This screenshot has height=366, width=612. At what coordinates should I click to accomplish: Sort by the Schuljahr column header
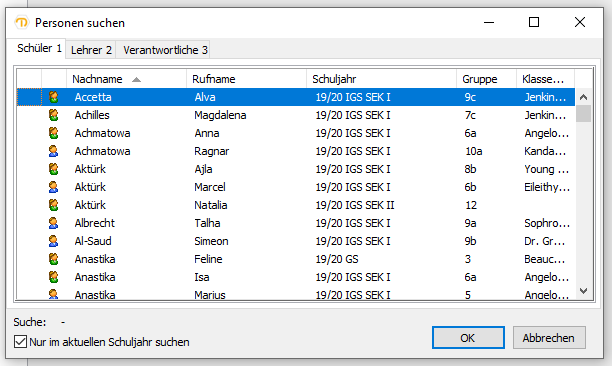coord(381,79)
